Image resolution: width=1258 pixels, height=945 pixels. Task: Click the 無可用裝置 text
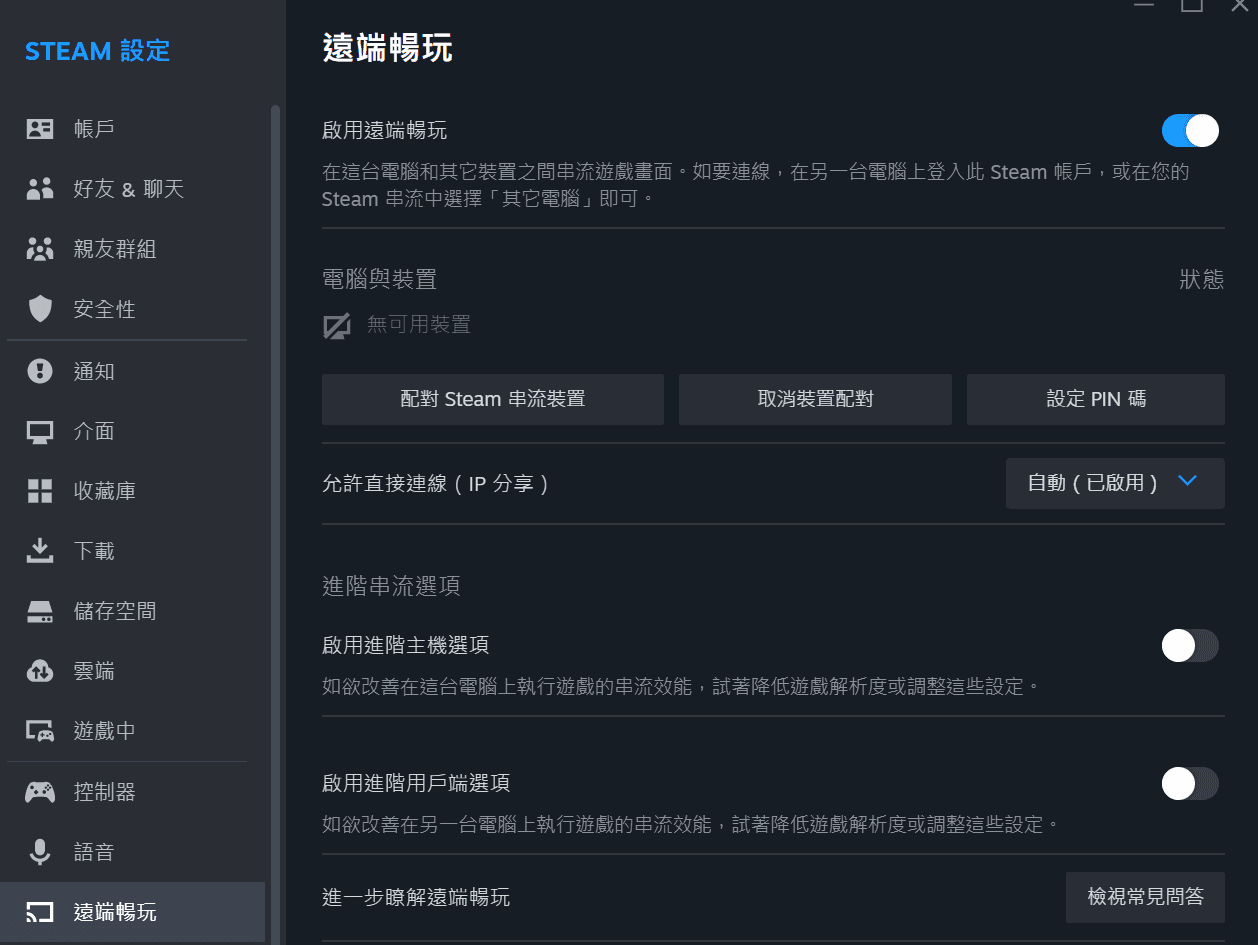click(x=419, y=324)
